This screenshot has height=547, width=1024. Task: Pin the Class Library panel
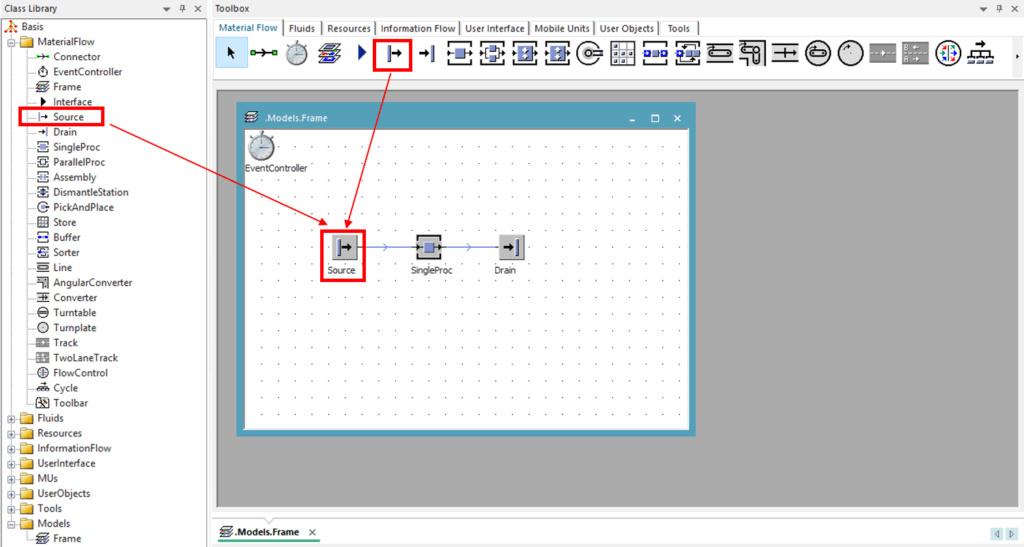tap(182, 9)
